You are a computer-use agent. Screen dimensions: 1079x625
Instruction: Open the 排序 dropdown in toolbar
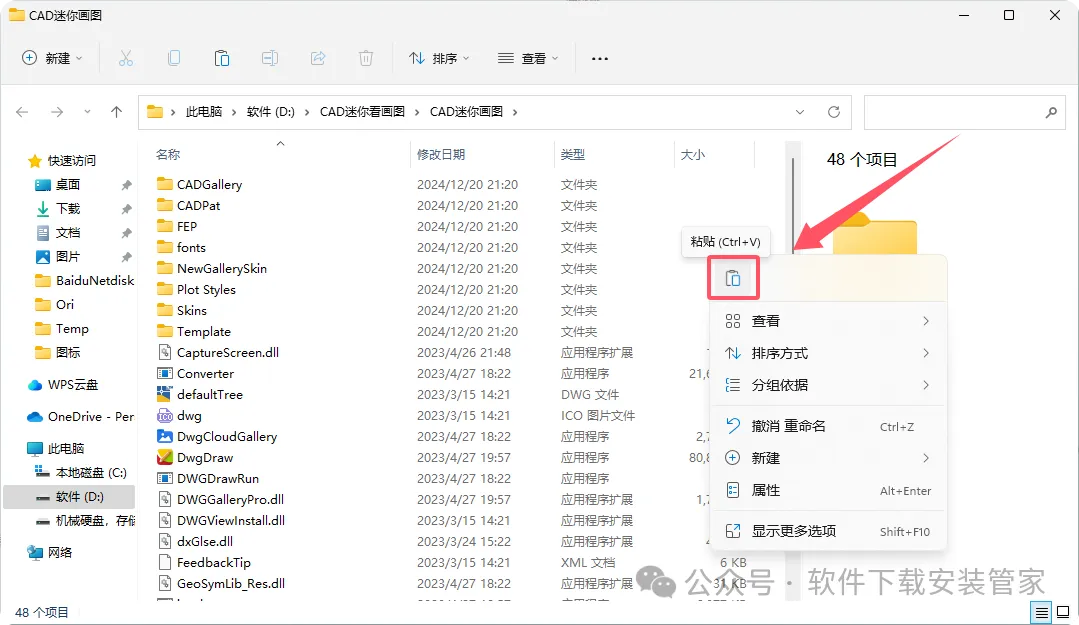point(439,59)
